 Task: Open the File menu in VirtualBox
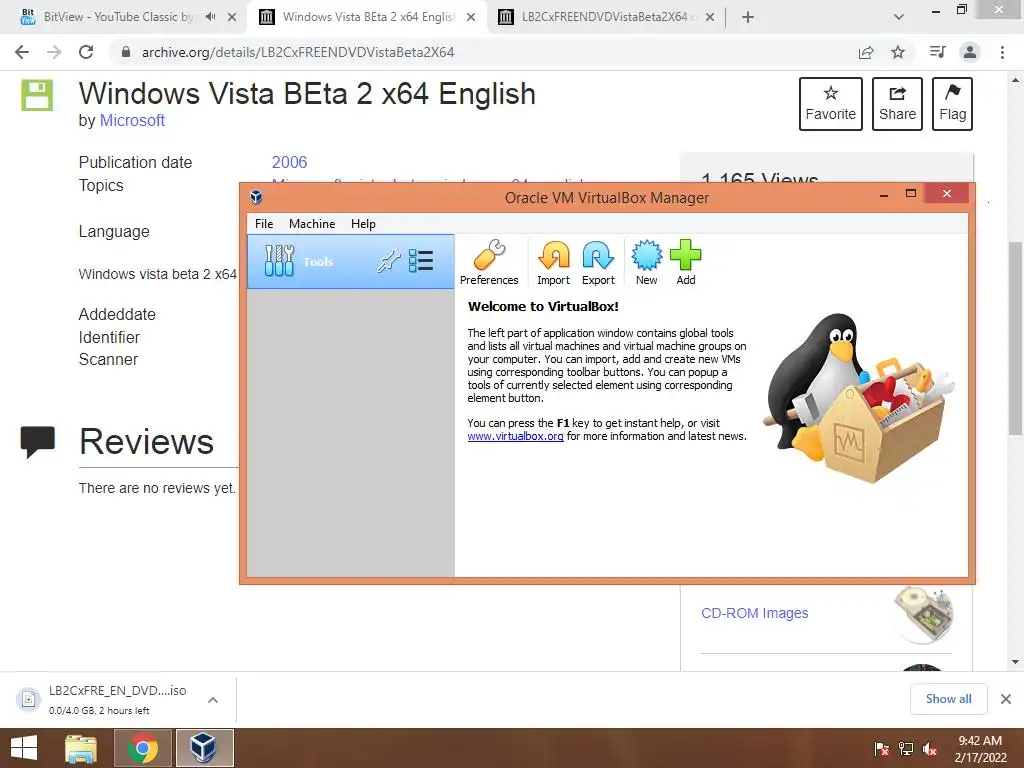point(264,223)
